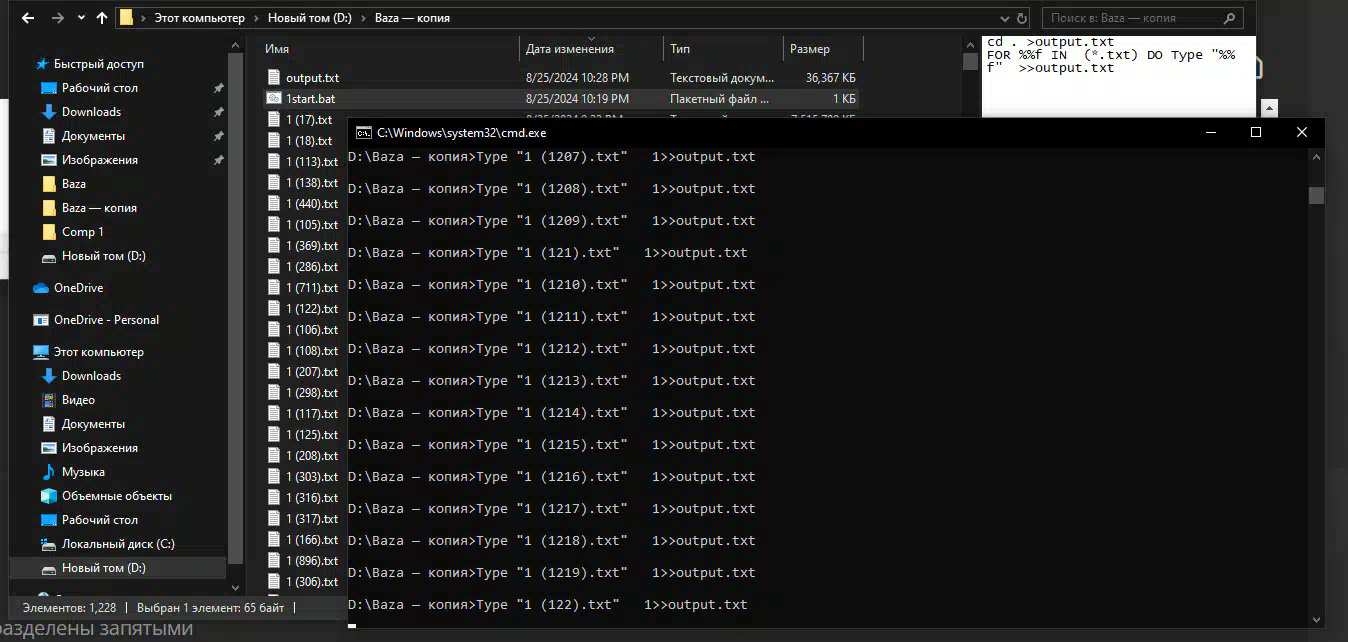1348x642 pixels.
Task: Click the Локальный диск (C:) drive icon
Action: click(x=49, y=544)
